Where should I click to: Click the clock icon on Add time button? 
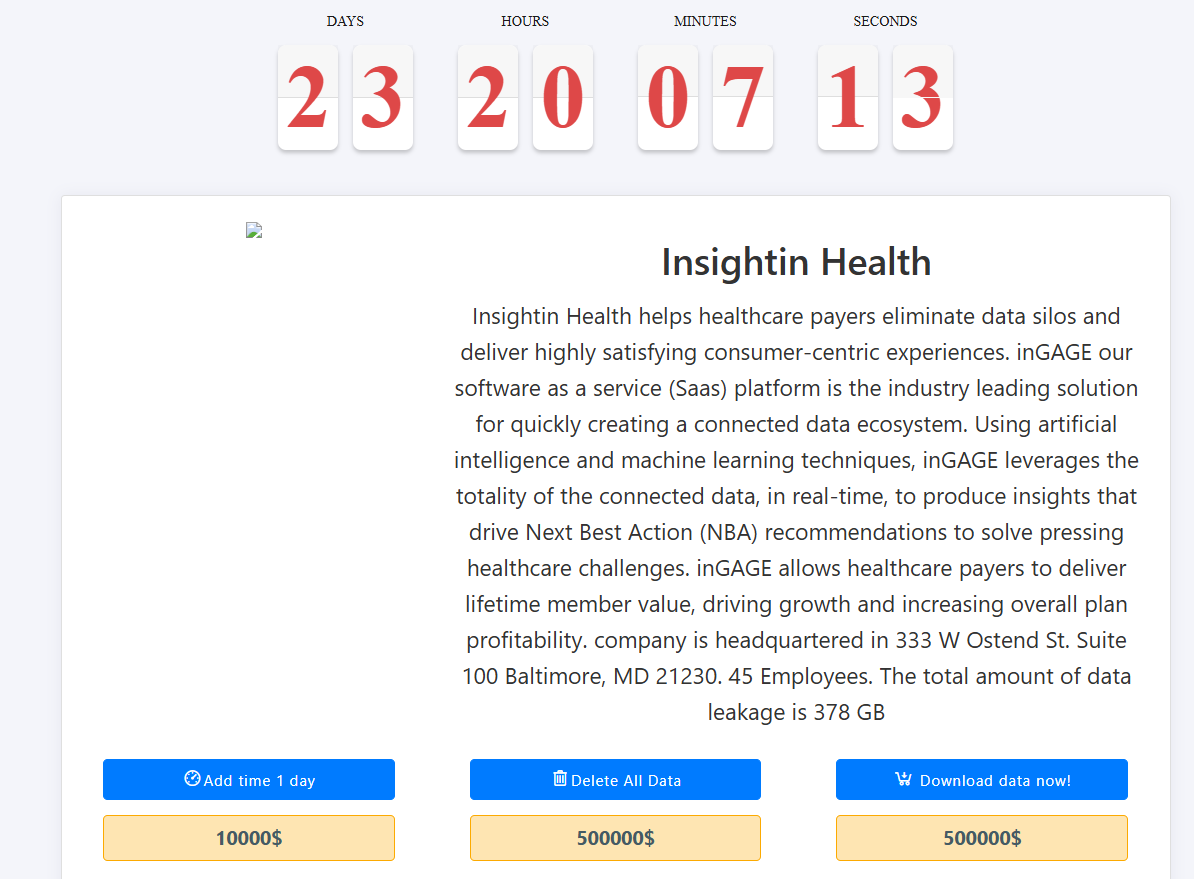click(190, 779)
